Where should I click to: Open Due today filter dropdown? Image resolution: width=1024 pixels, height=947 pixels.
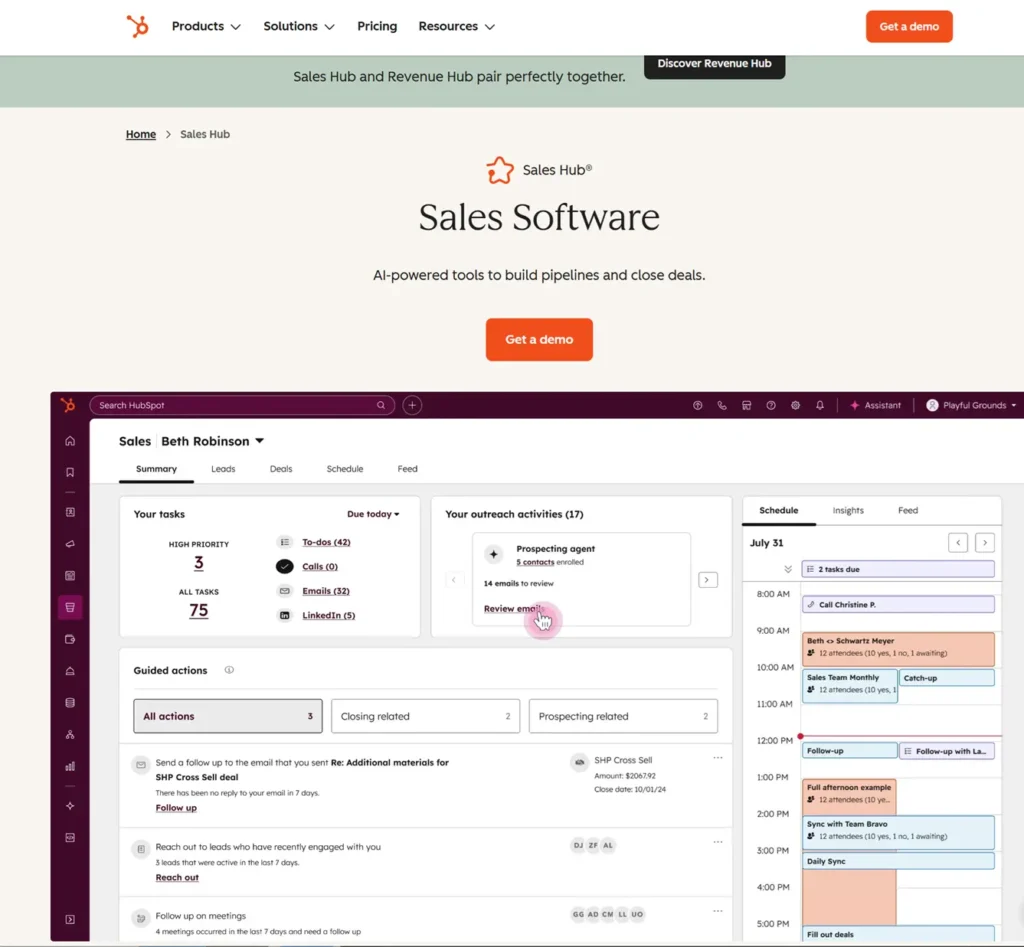[x=373, y=514]
